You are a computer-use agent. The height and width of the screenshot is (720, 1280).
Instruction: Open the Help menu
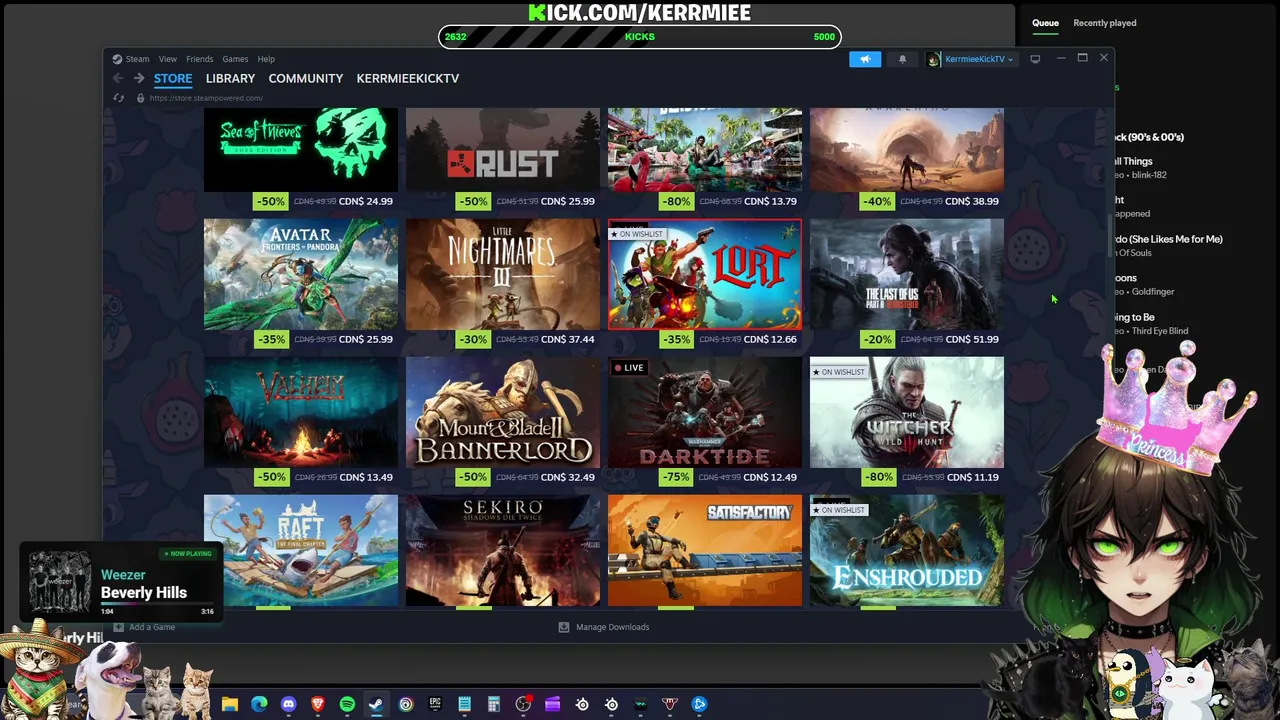click(x=266, y=59)
